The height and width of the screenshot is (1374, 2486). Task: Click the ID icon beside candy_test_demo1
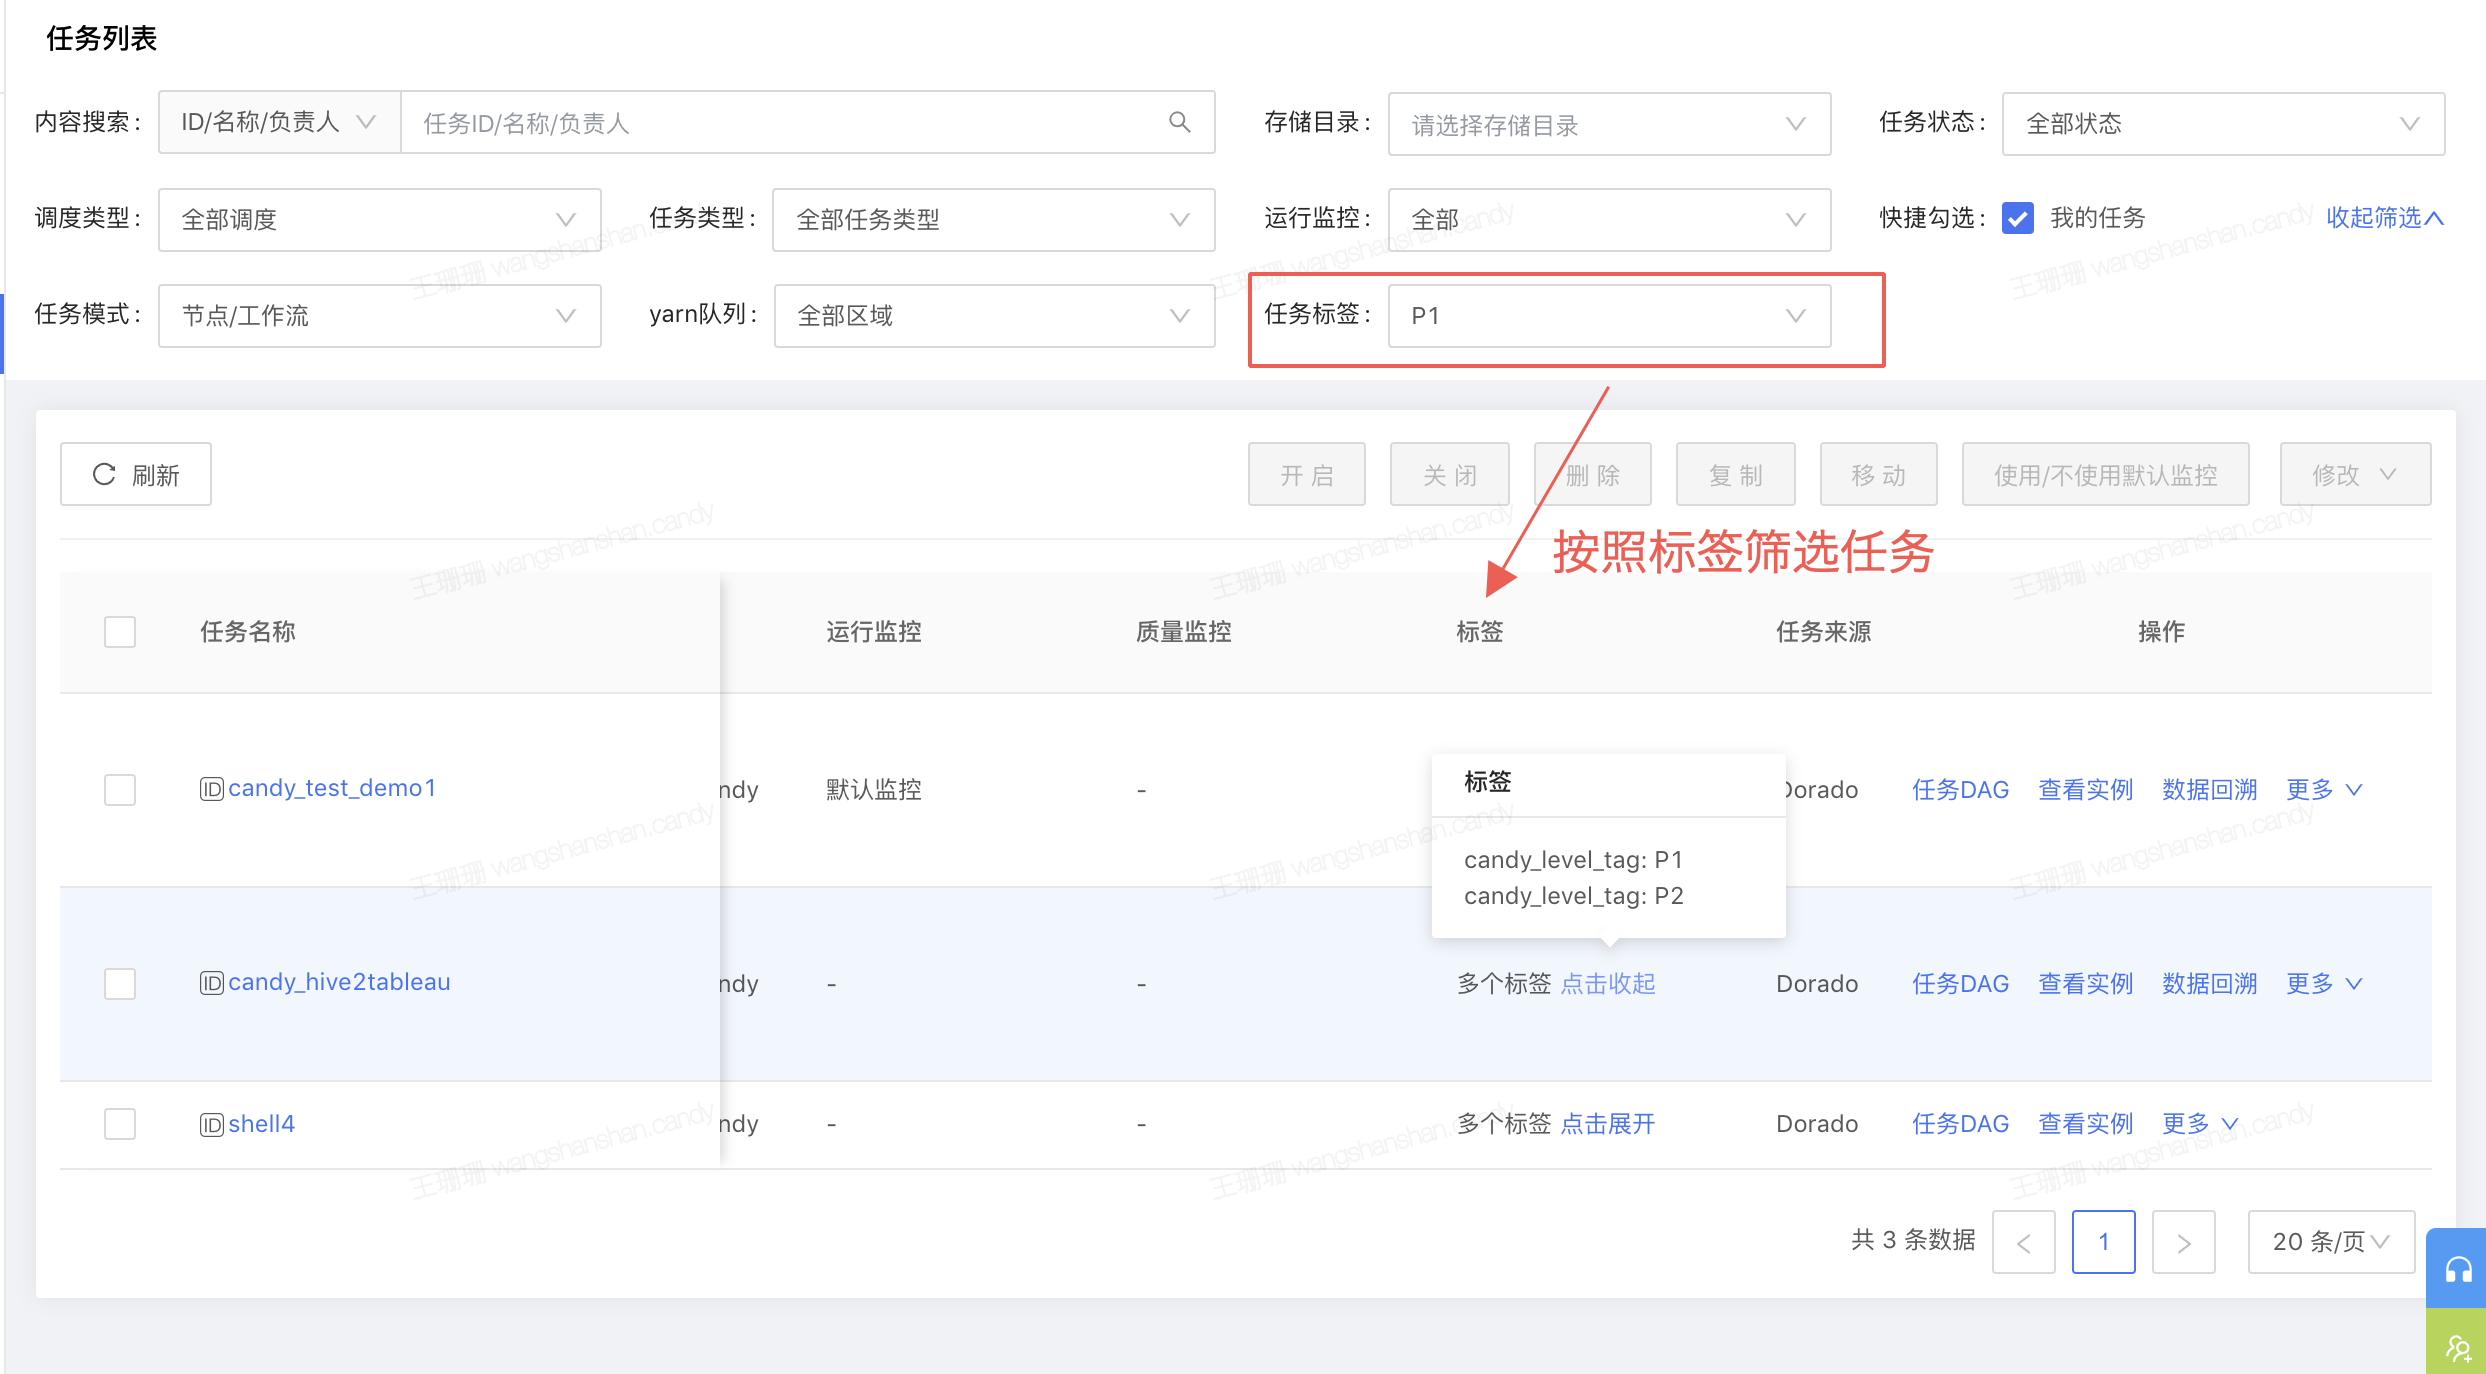coord(211,789)
